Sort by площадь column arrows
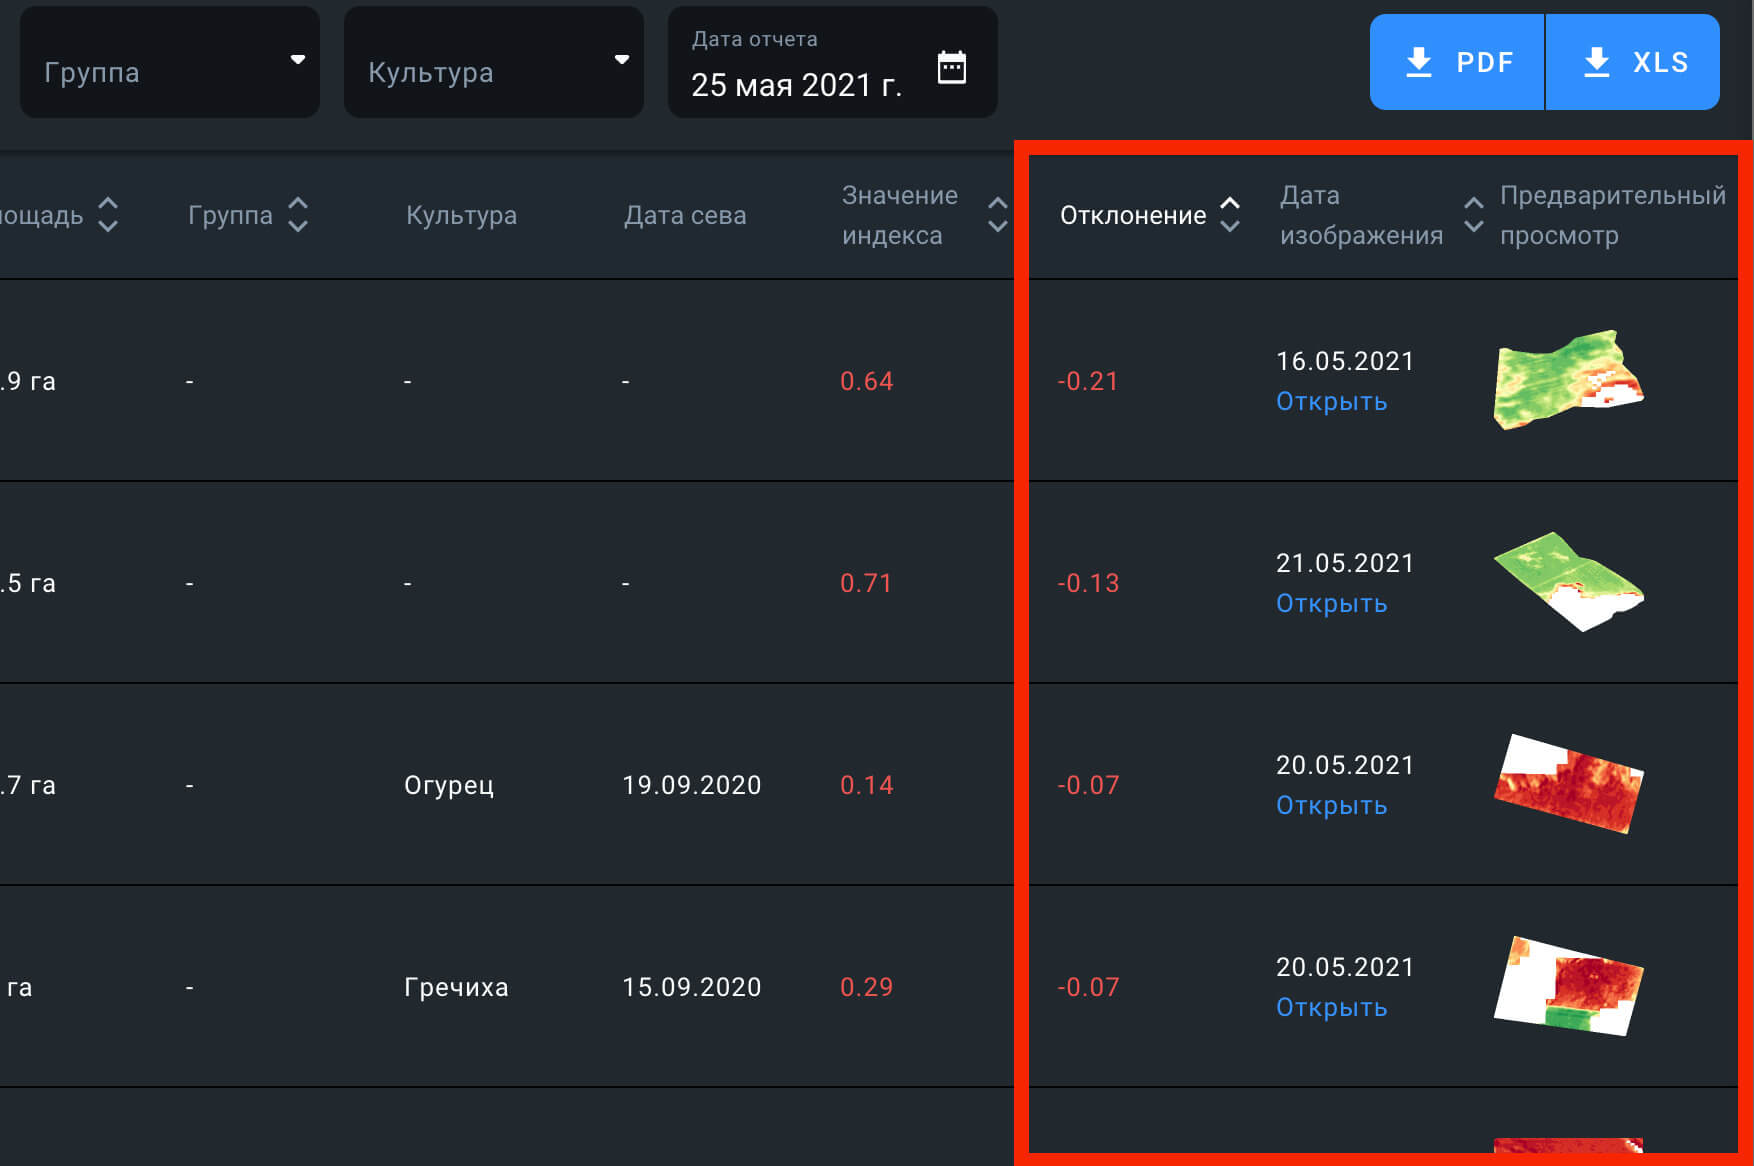This screenshot has width=1754, height=1166. pyautogui.click(x=108, y=215)
